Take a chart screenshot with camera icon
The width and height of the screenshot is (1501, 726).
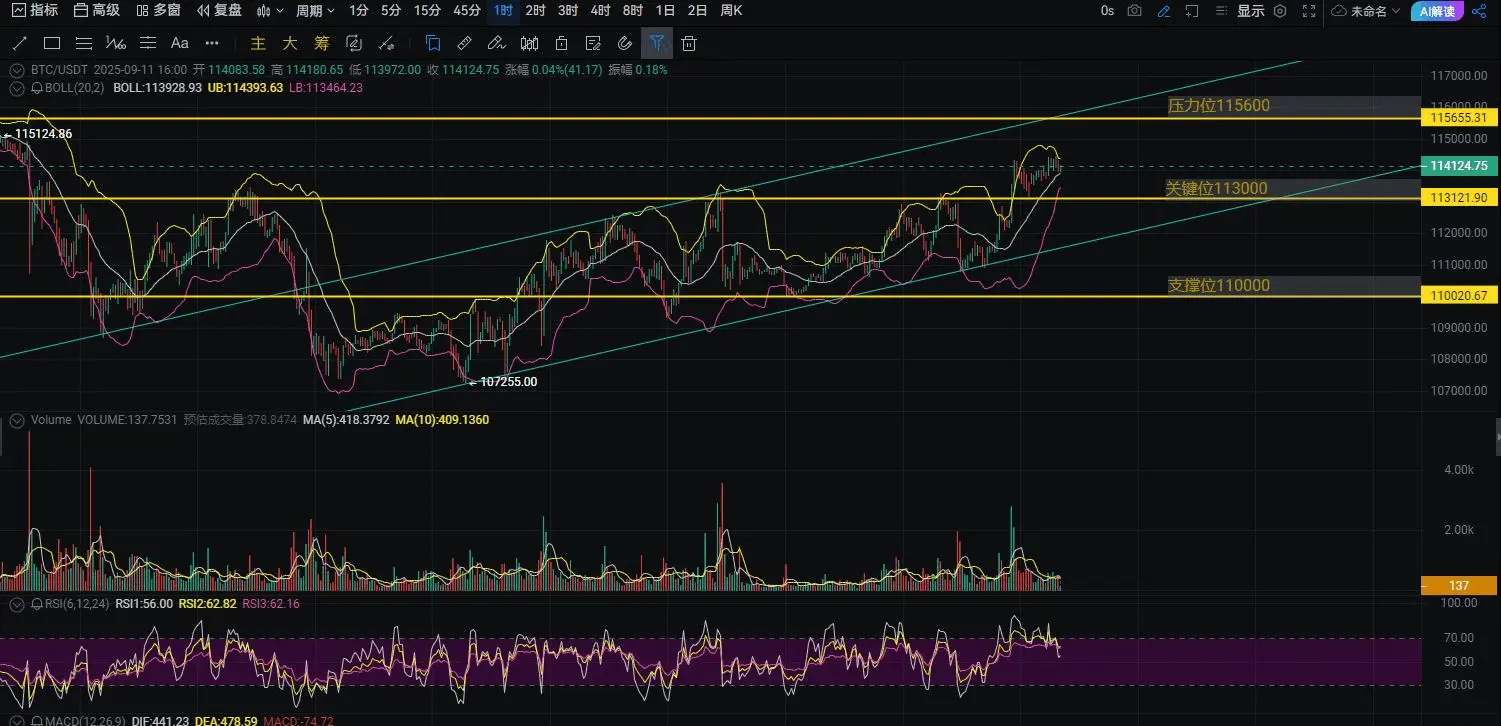click(1134, 11)
